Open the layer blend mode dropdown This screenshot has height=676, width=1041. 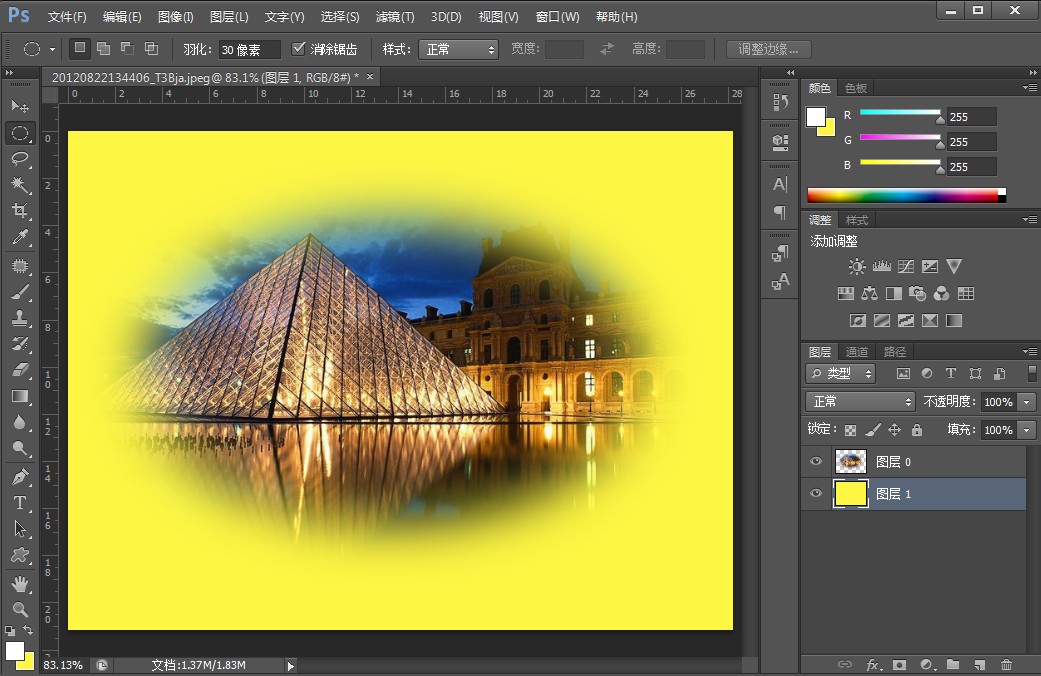pyautogui.click(x=860, y=401)
